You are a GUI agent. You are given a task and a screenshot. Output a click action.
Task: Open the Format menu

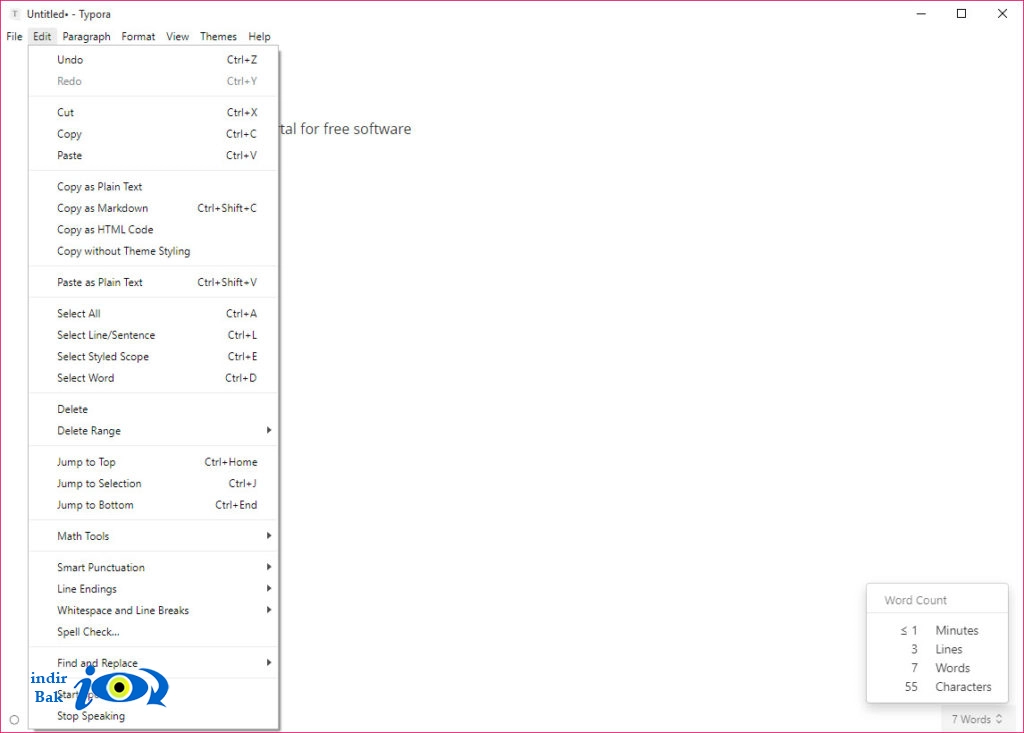tap(138, 37)
